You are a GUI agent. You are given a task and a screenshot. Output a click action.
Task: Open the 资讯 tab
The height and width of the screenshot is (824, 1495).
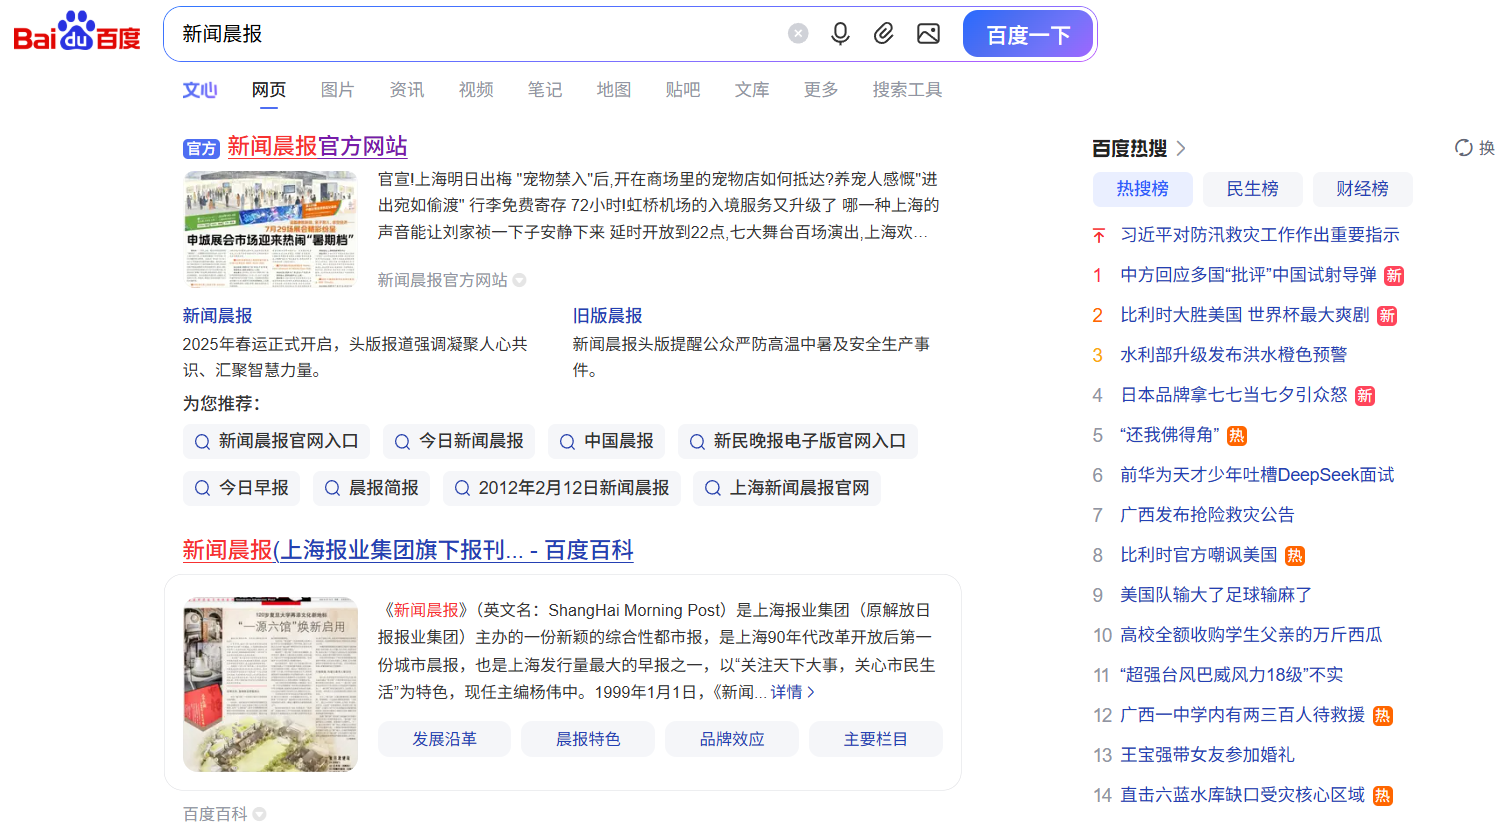click(x=407, y=90)
